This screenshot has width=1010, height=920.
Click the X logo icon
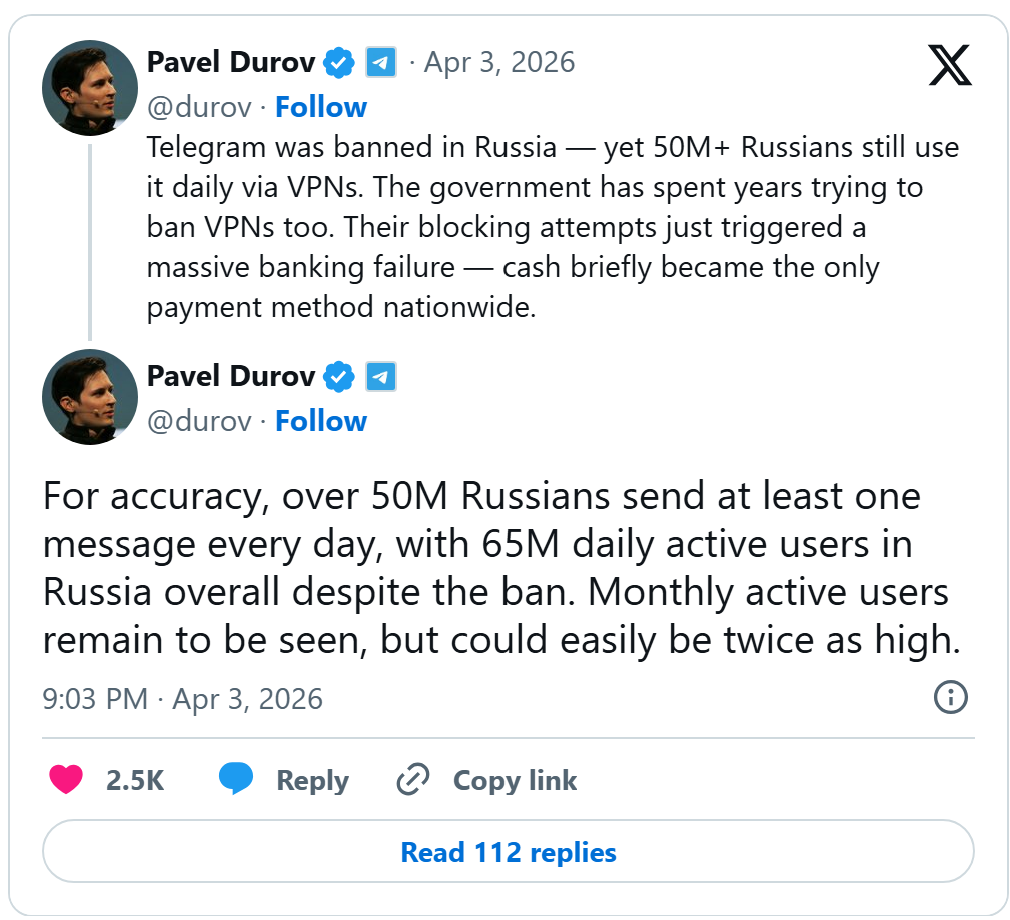point(949,64)
